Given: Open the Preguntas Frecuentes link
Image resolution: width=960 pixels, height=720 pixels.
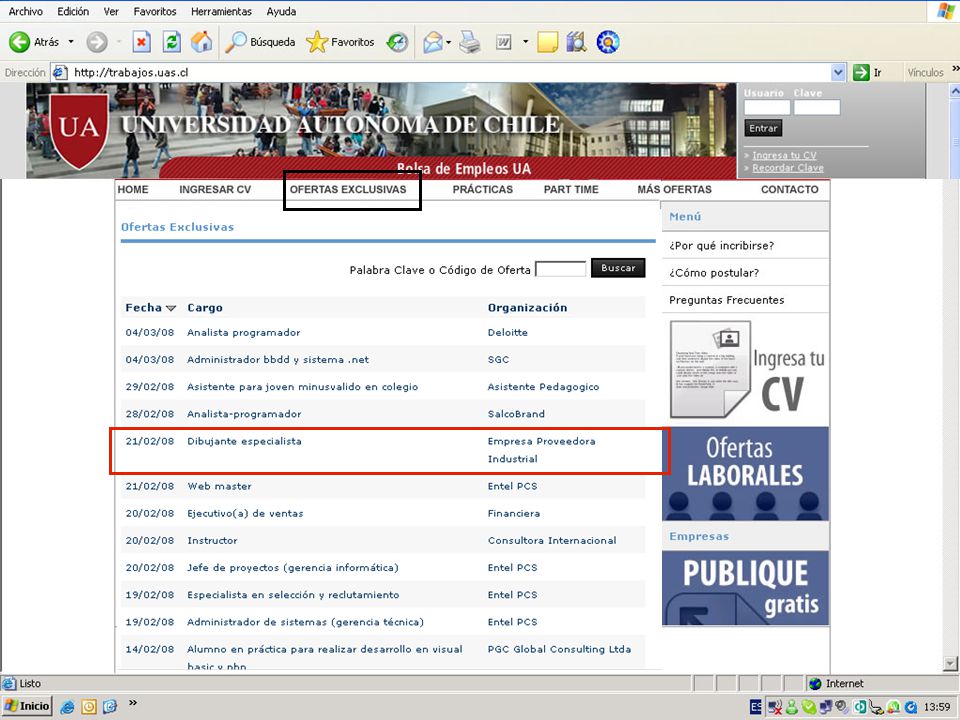Looking at the screenshot, I should click(x=726, y=300).
